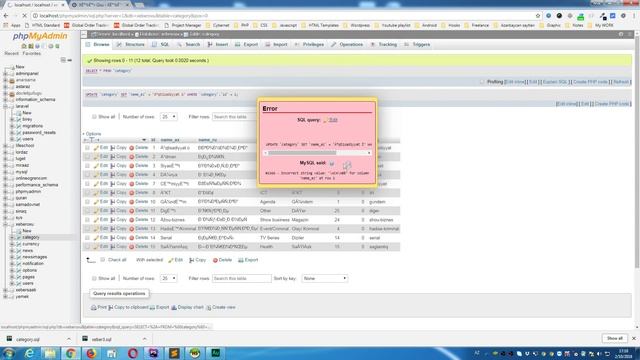Image resolution: width=640 pixels, height=360 pixels.
Task: Collapse the laravel database tree
Action: [x=5, y=106]
